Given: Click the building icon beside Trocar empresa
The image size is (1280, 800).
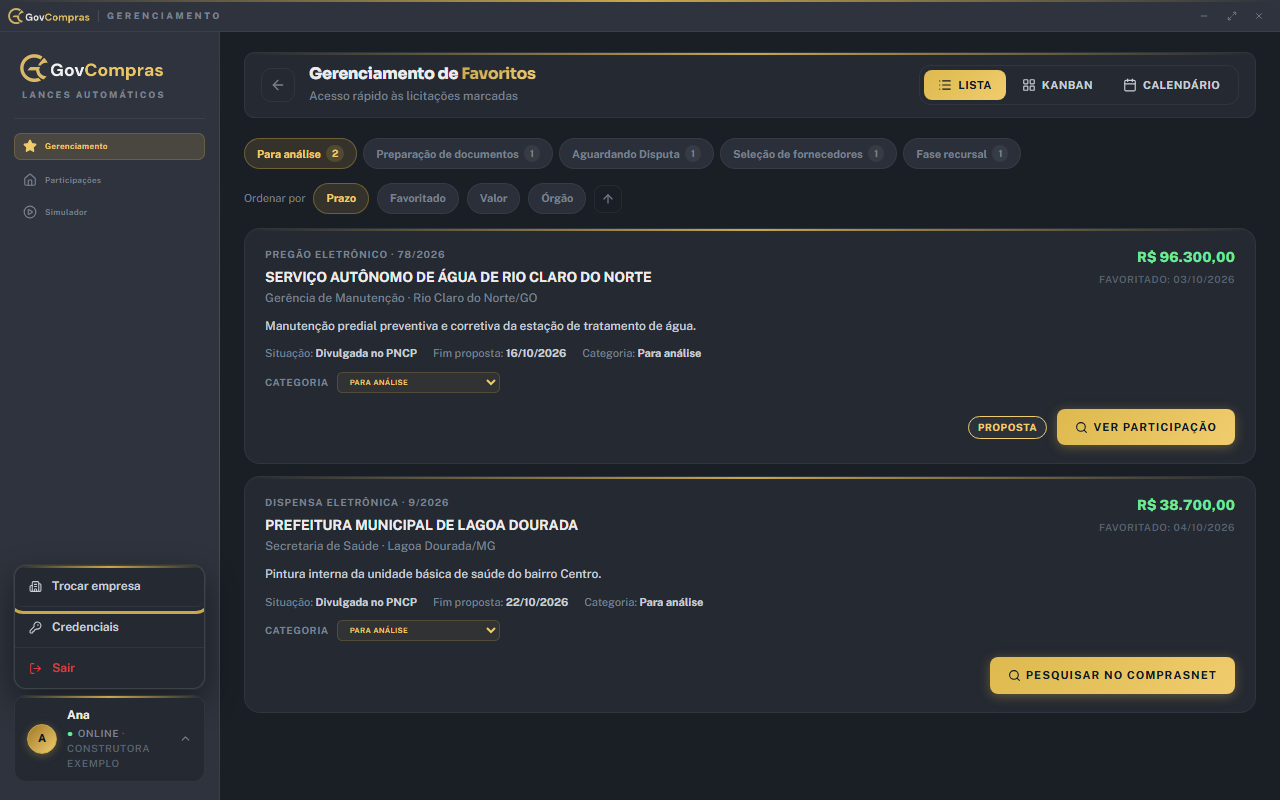Looking at the screenshot, I should (35, 586).
